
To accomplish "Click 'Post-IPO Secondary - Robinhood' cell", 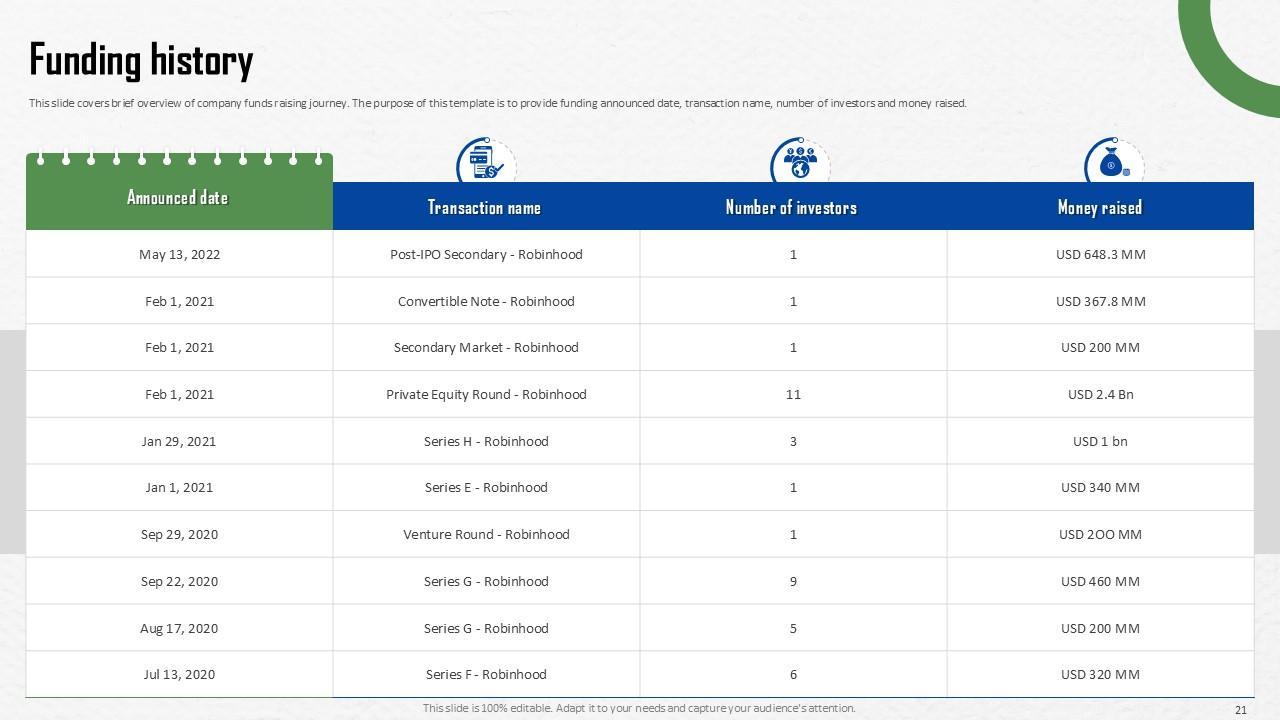I will [x=486, y=254].
